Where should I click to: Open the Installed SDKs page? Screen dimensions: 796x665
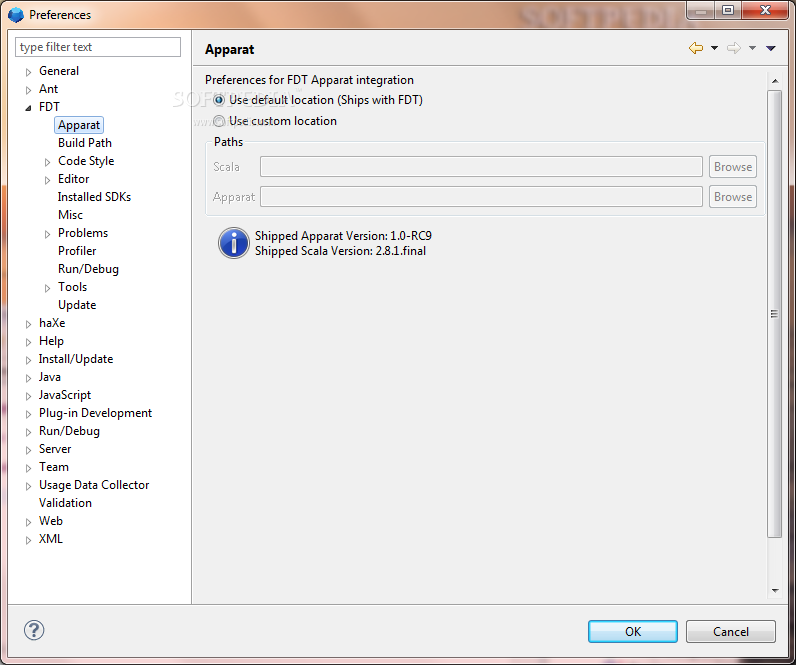(x=94, y=196)
